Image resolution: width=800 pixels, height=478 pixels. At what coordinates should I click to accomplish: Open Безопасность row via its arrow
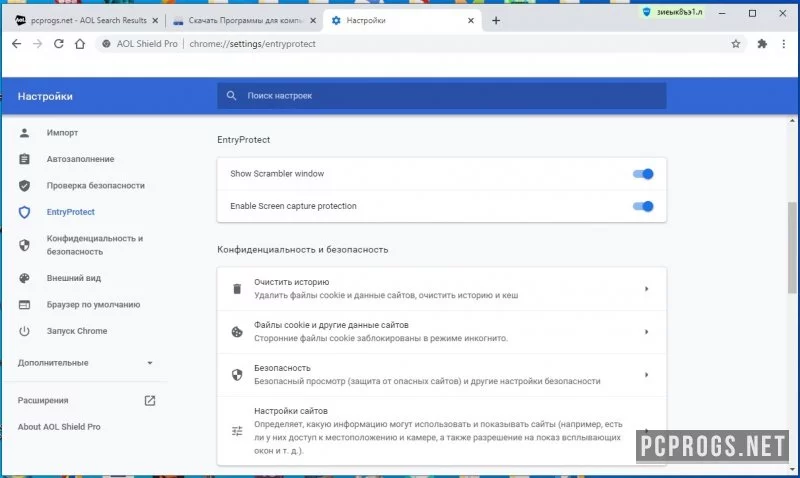click(646, 375)
